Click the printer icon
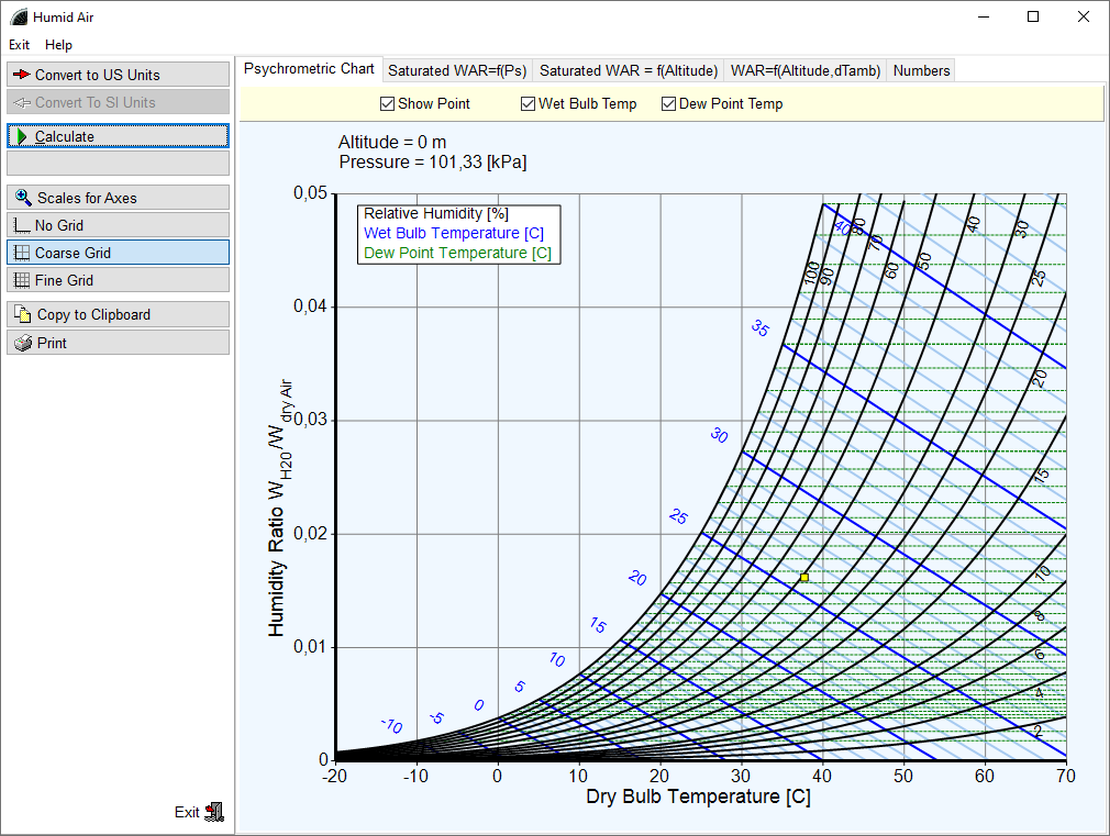 23,343
